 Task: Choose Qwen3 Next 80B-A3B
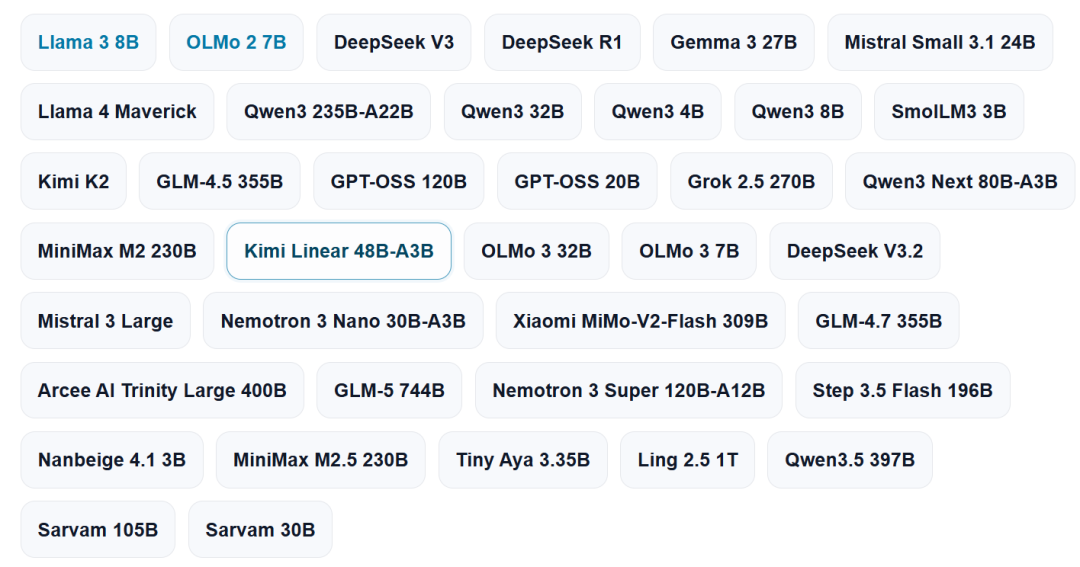point(960,182)
